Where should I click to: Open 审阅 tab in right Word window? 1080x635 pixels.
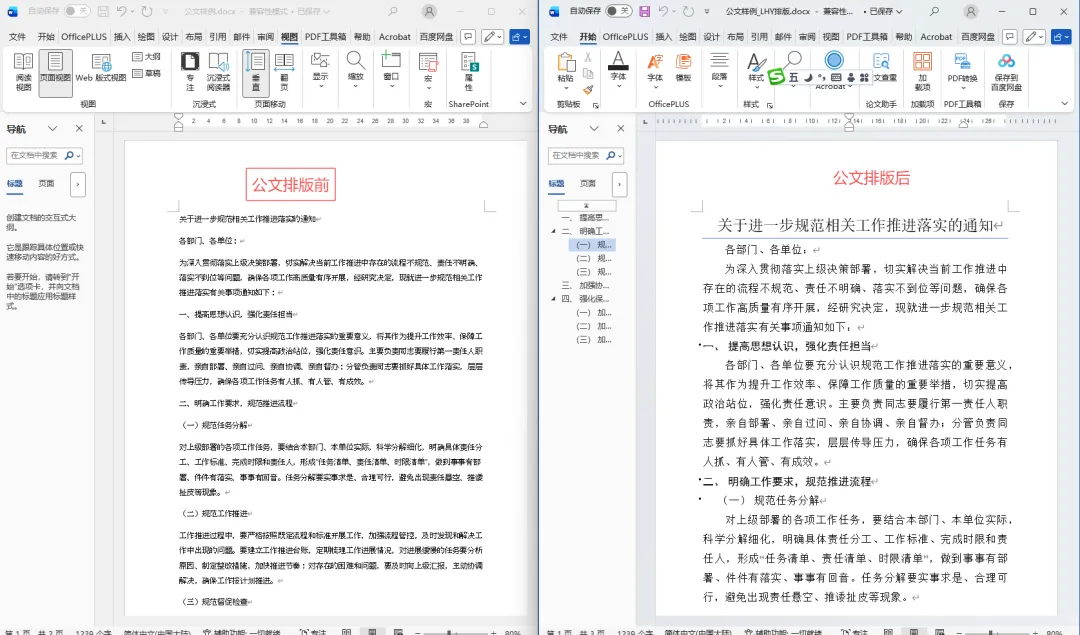coord(807,37)
